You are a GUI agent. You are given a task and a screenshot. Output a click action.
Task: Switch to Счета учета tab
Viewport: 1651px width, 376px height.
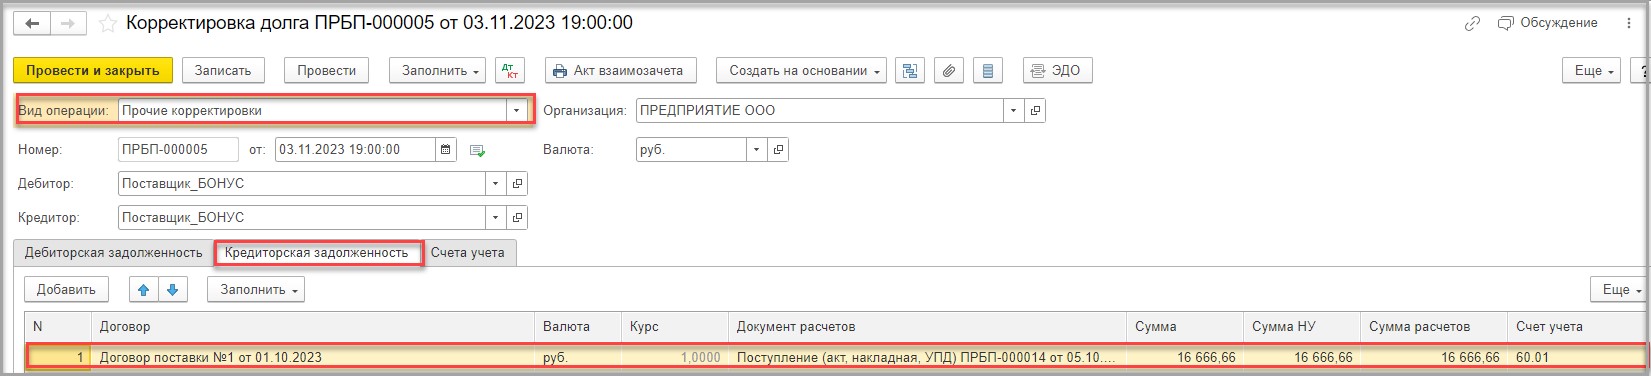coord(467,253)
